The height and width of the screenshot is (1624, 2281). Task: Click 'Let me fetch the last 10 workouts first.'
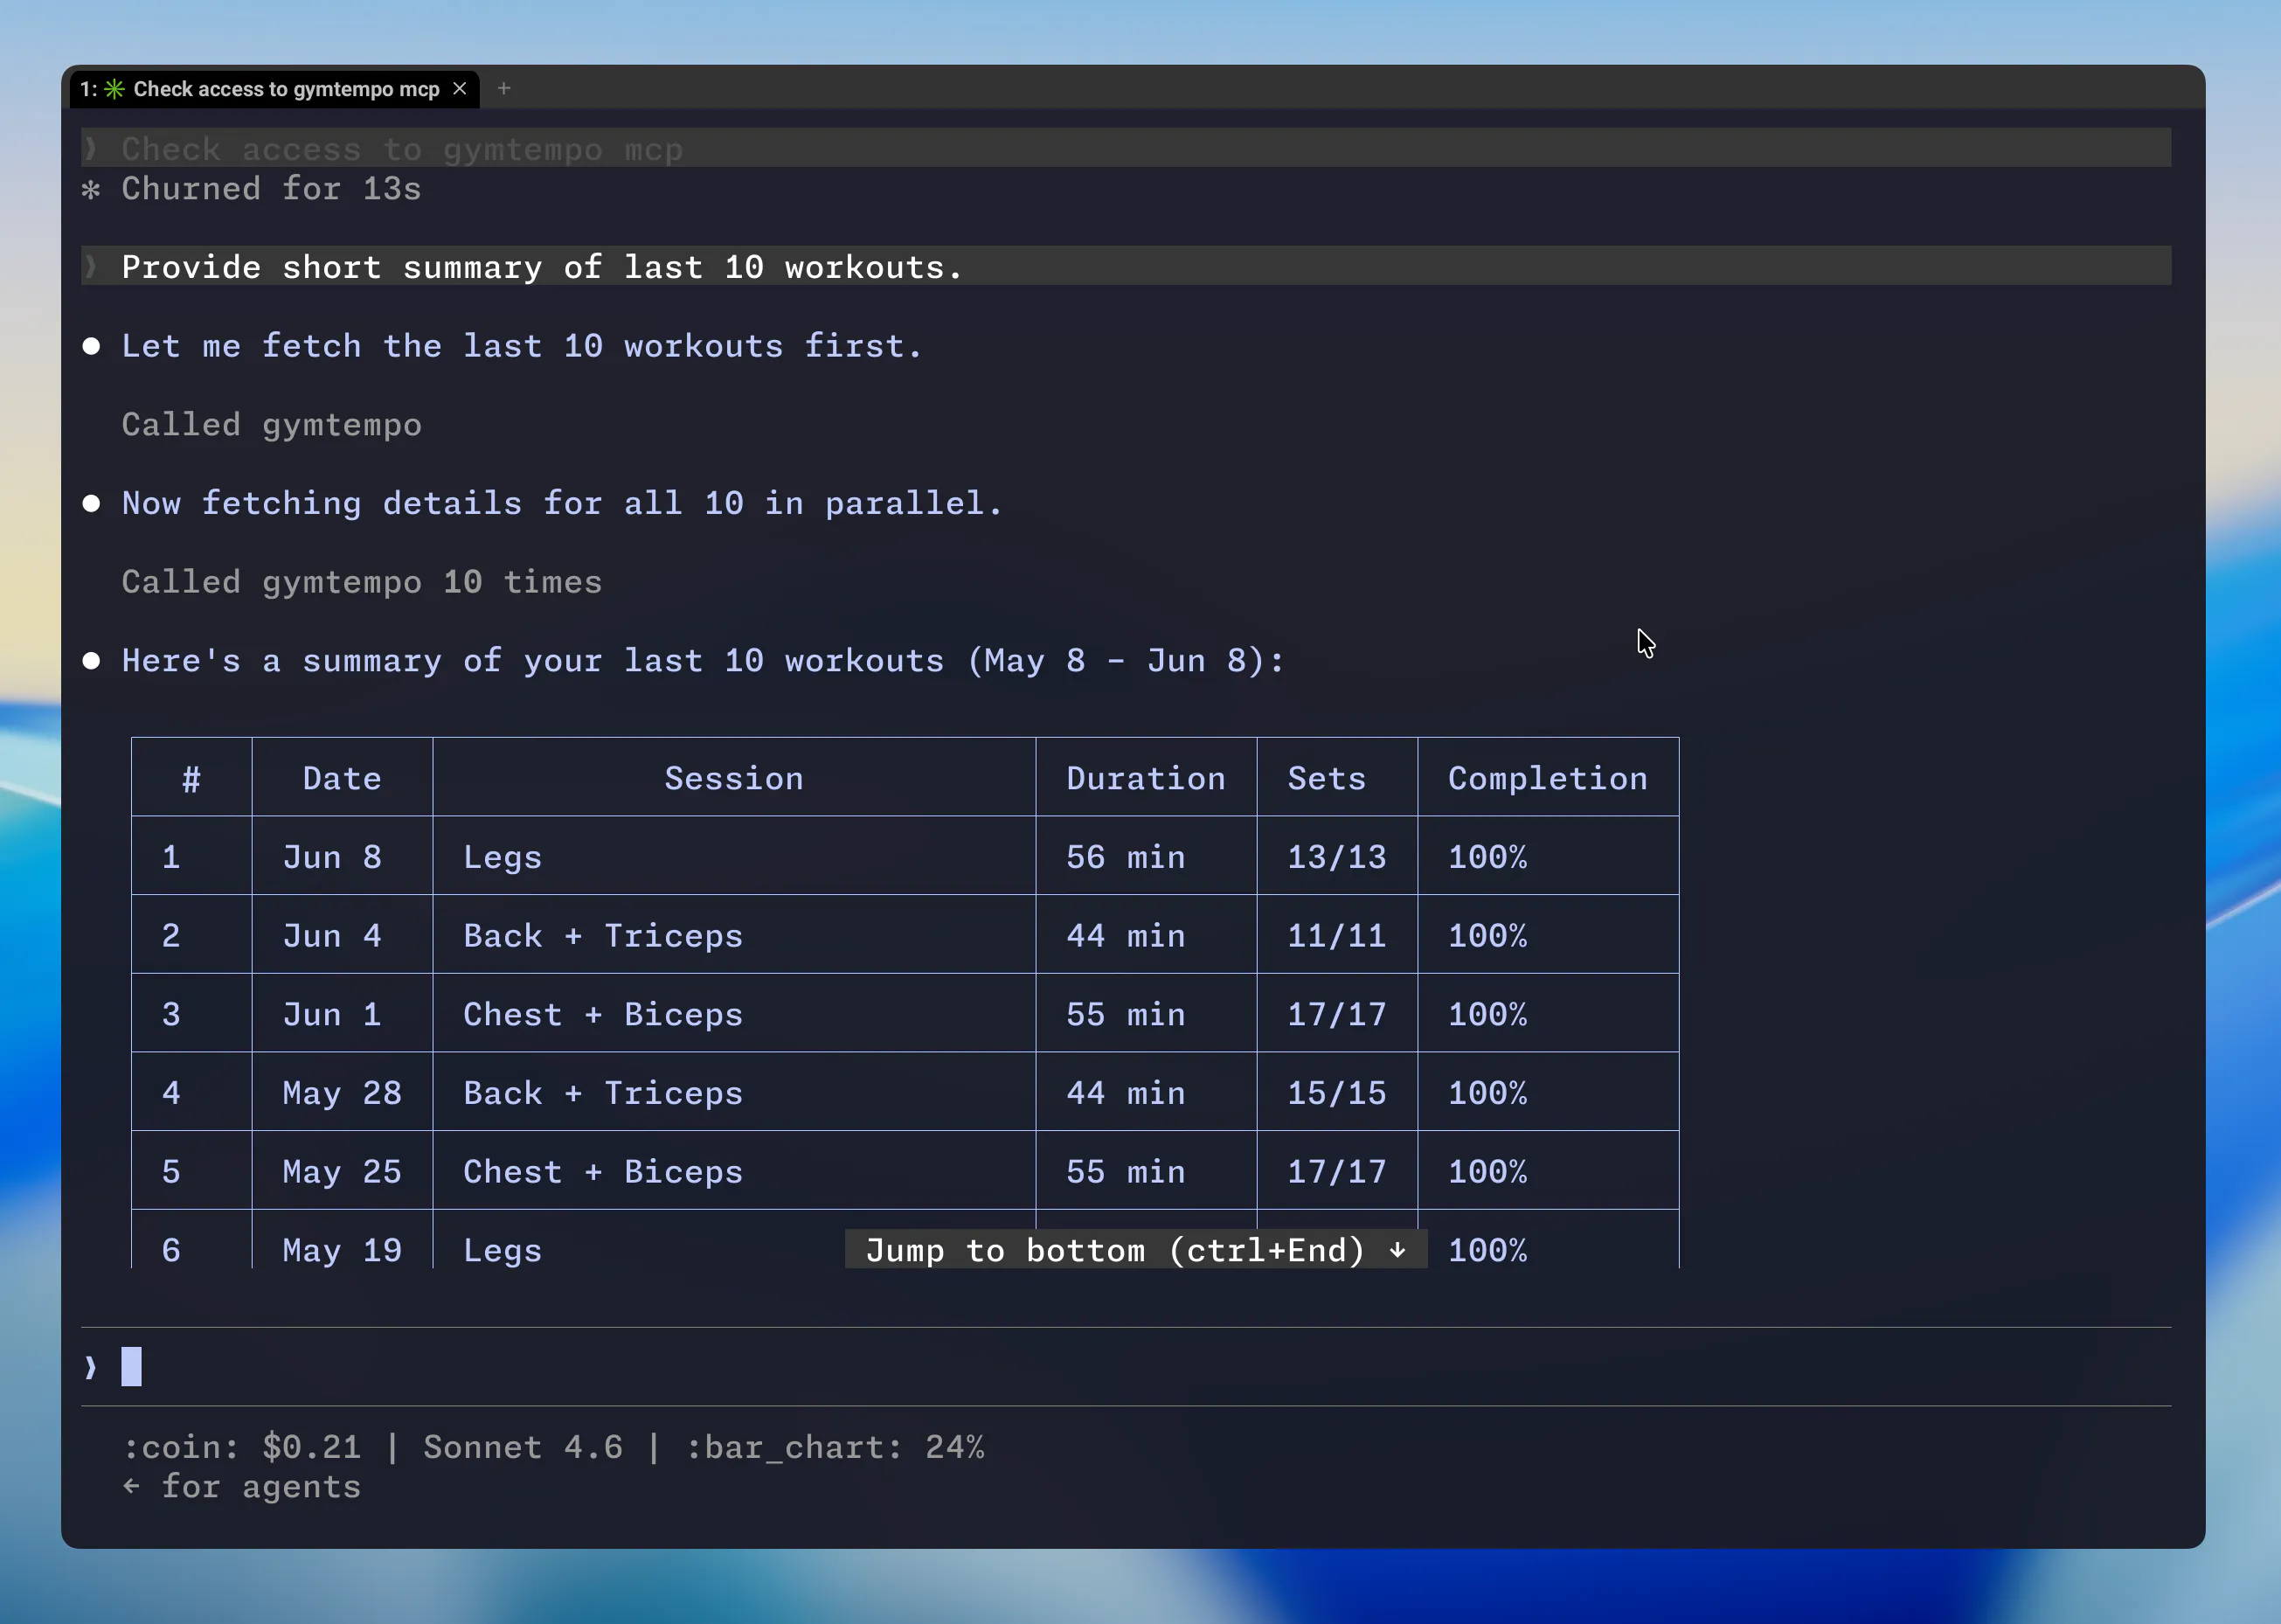521,346
